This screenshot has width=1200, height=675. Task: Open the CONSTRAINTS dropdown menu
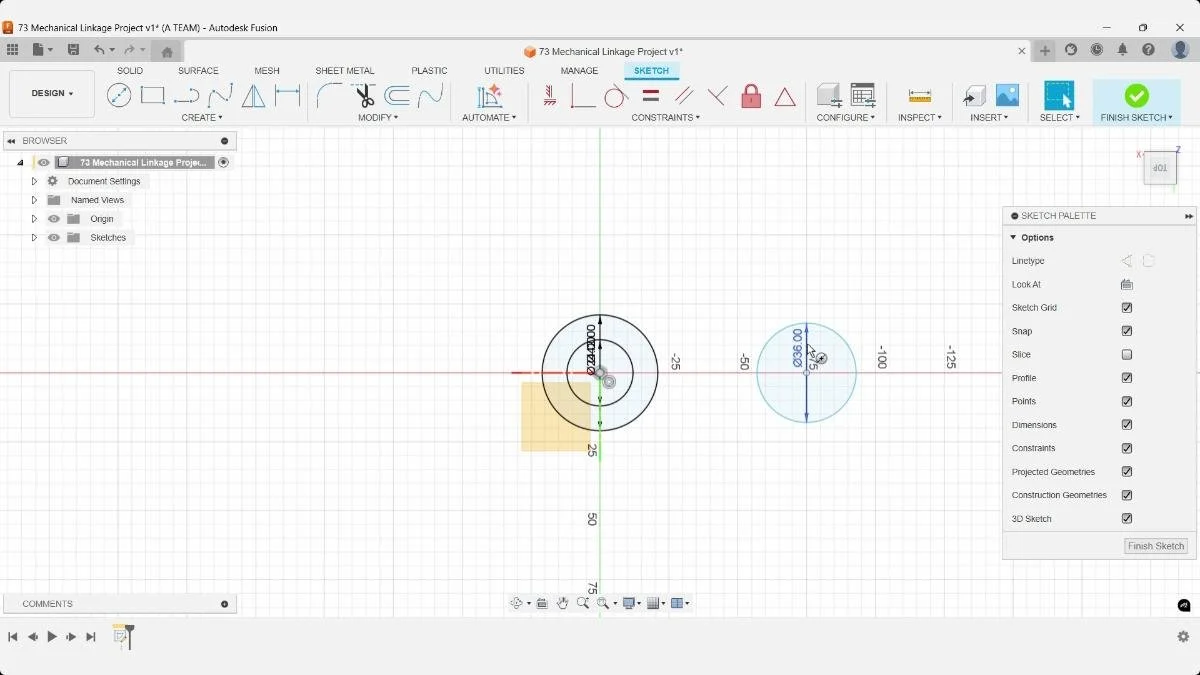(x=666, y=118)
